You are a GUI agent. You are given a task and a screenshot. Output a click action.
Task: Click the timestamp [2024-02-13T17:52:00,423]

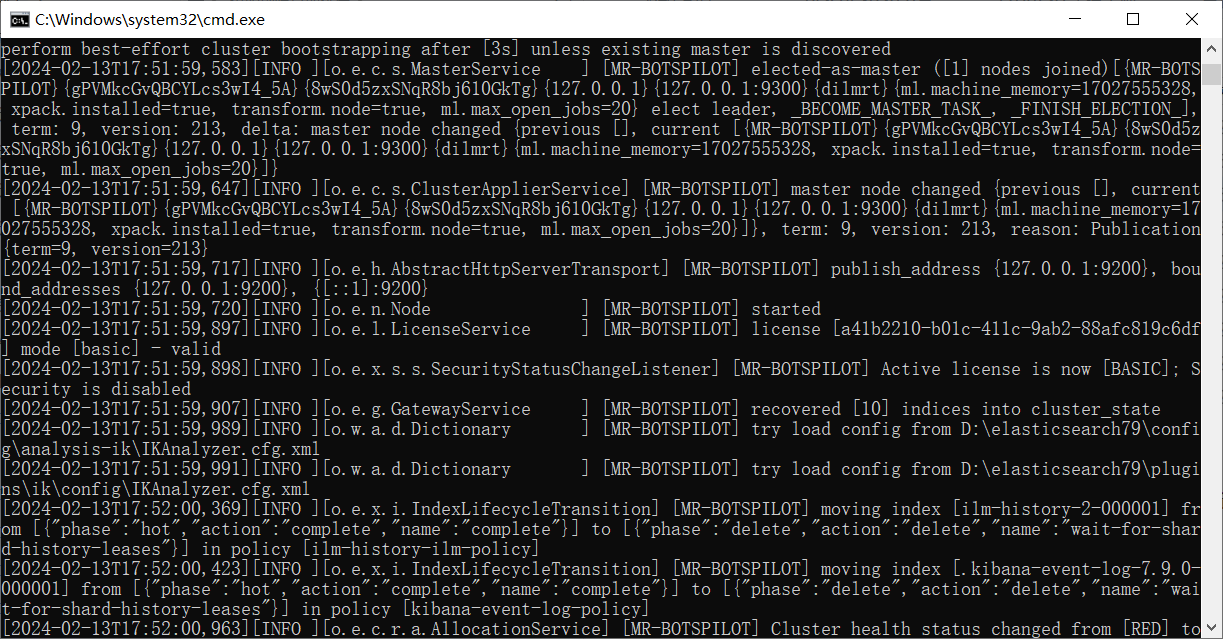126,569
